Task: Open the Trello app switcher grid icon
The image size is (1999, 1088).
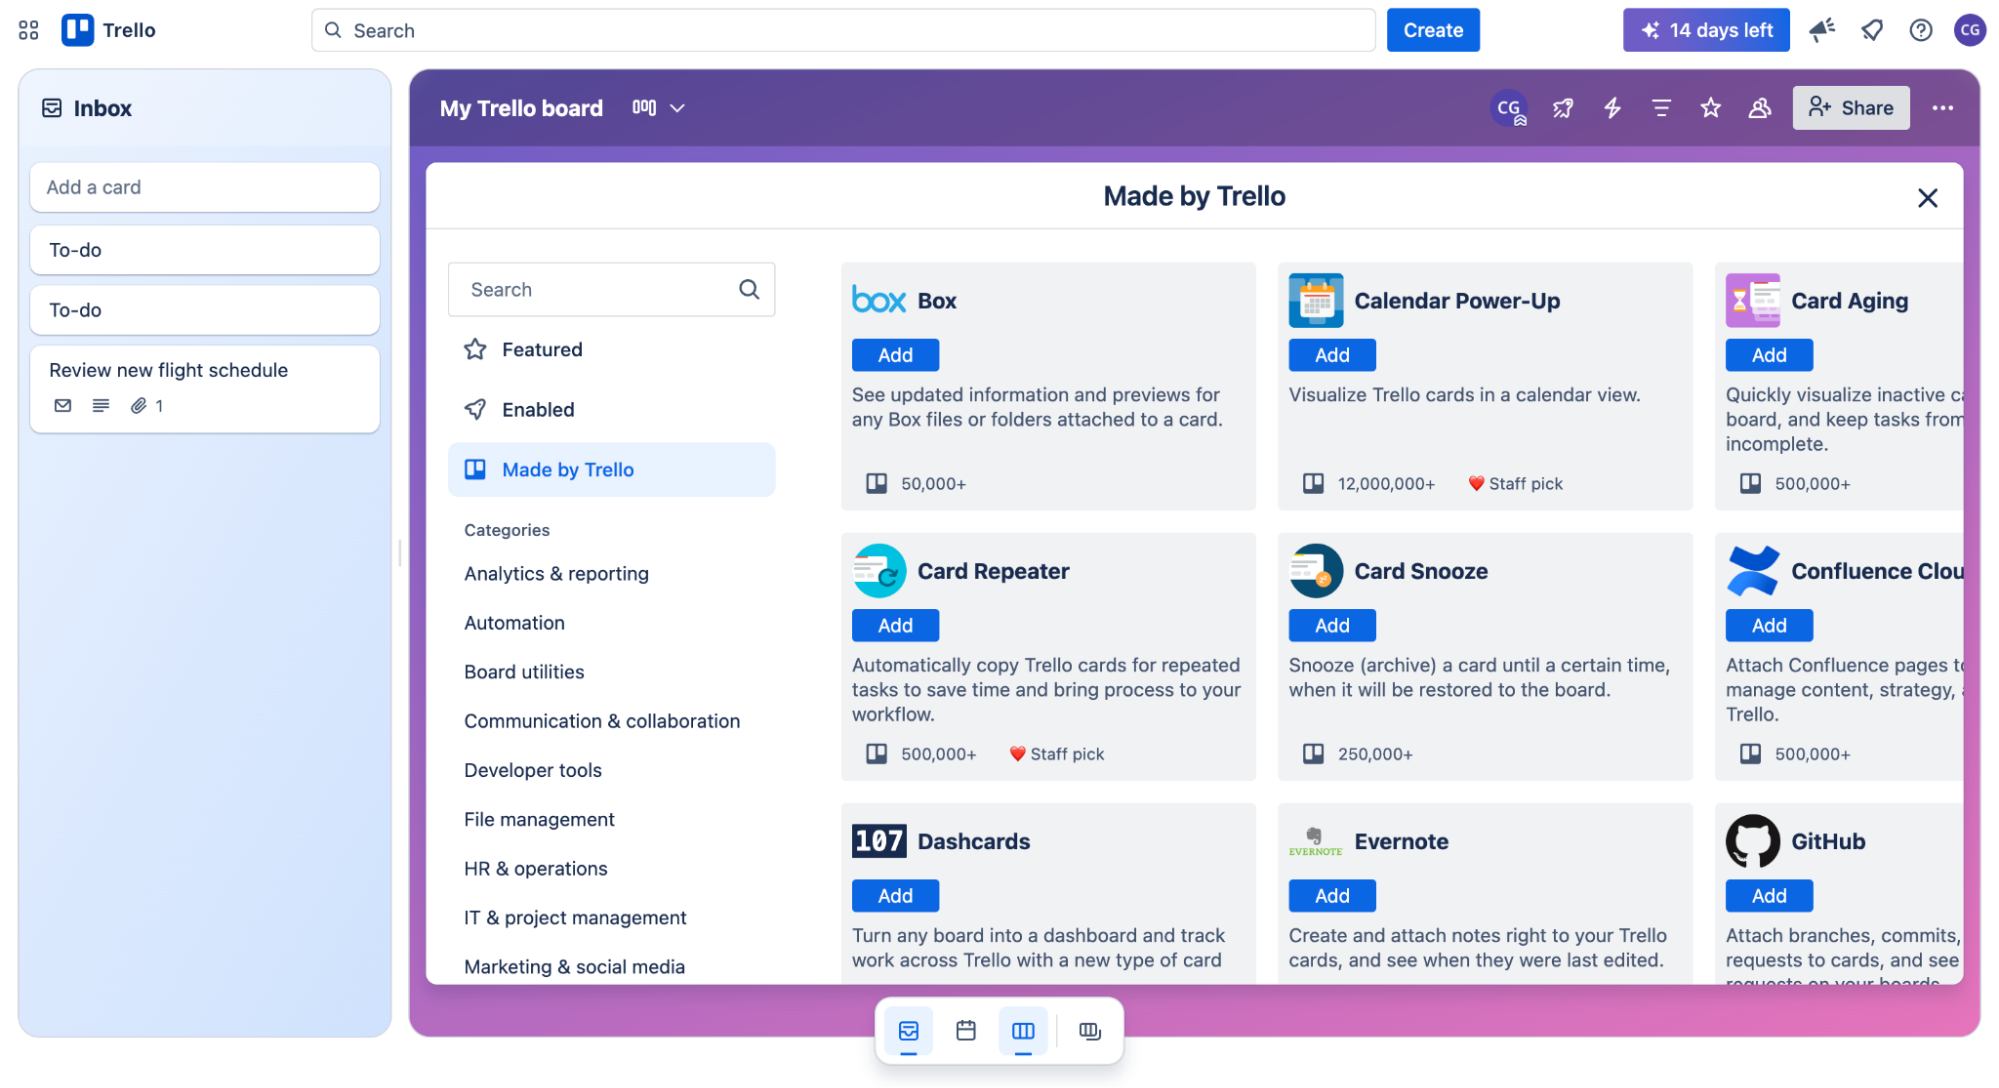Action: 27,30
